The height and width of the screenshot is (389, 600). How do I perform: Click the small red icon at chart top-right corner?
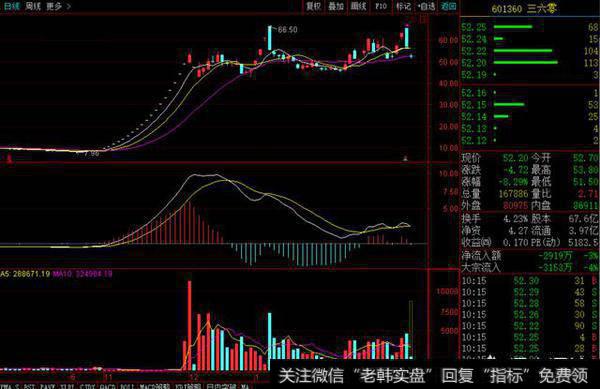tap(423, 19)
